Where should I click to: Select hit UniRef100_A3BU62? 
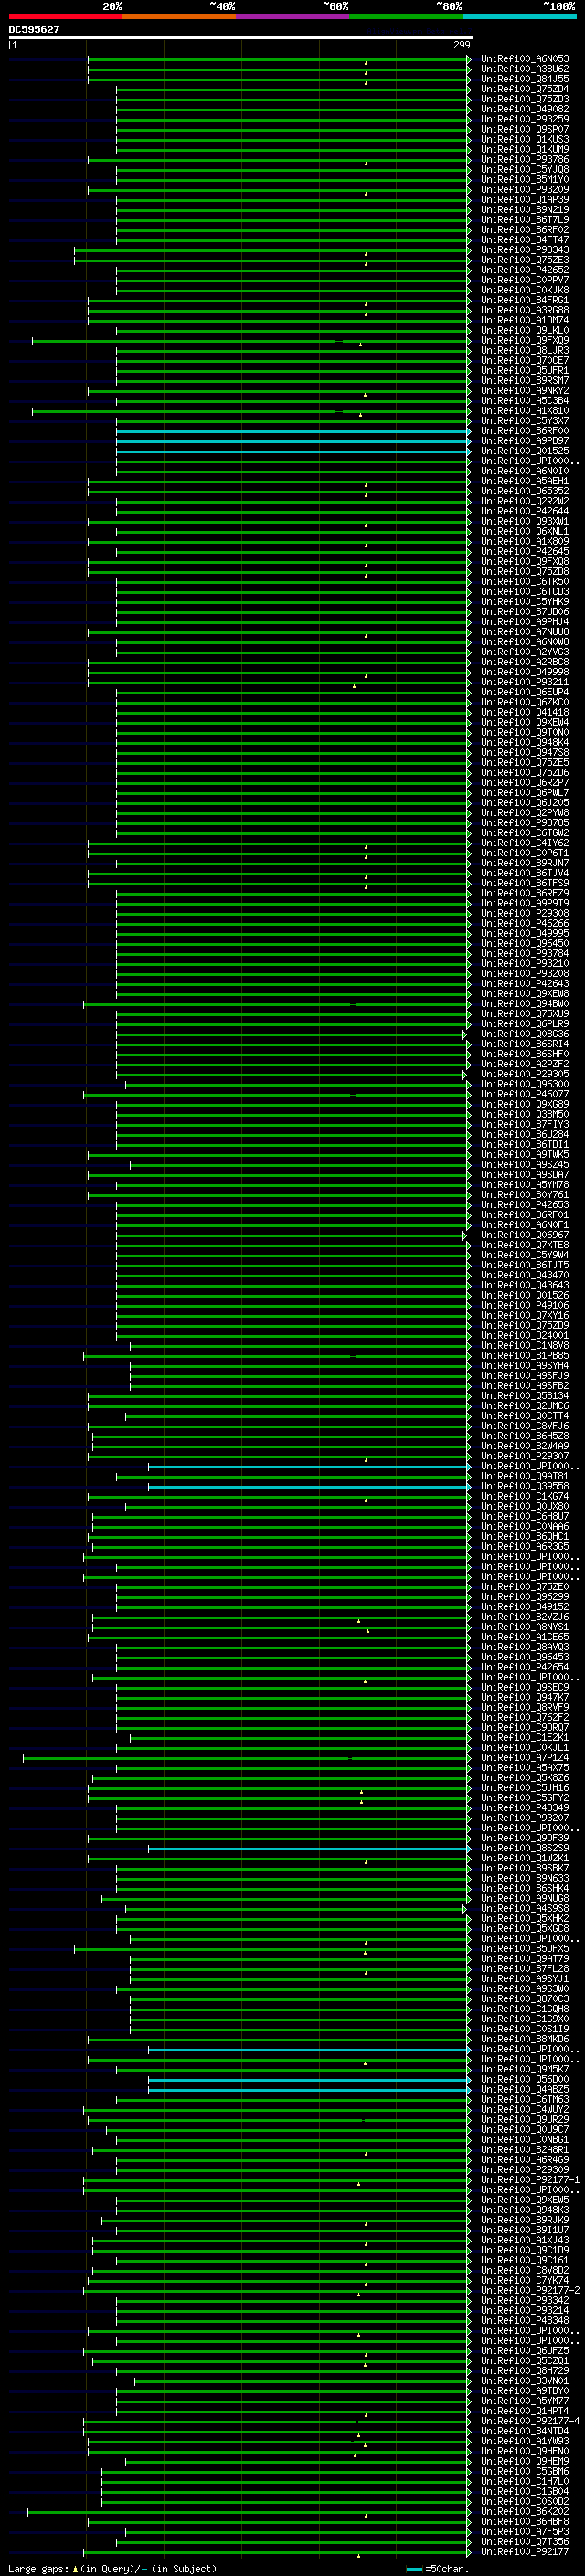(x=525, y=69)
